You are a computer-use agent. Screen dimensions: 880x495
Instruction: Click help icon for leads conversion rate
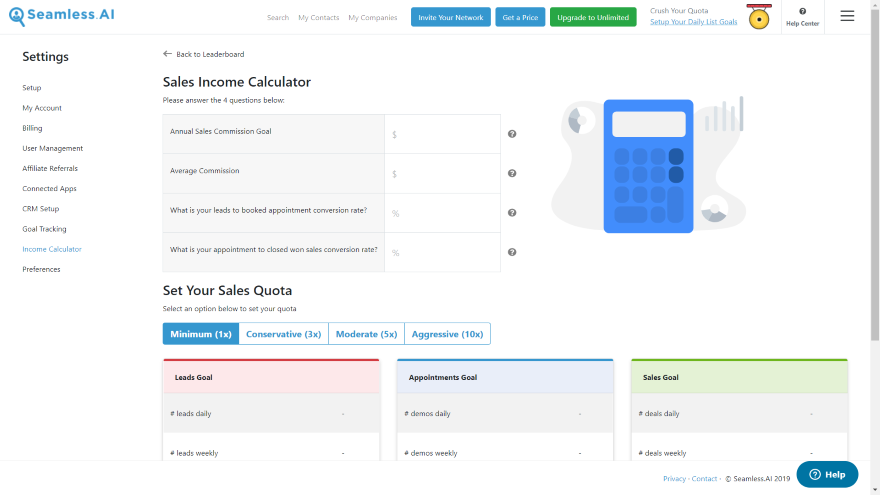512,213
